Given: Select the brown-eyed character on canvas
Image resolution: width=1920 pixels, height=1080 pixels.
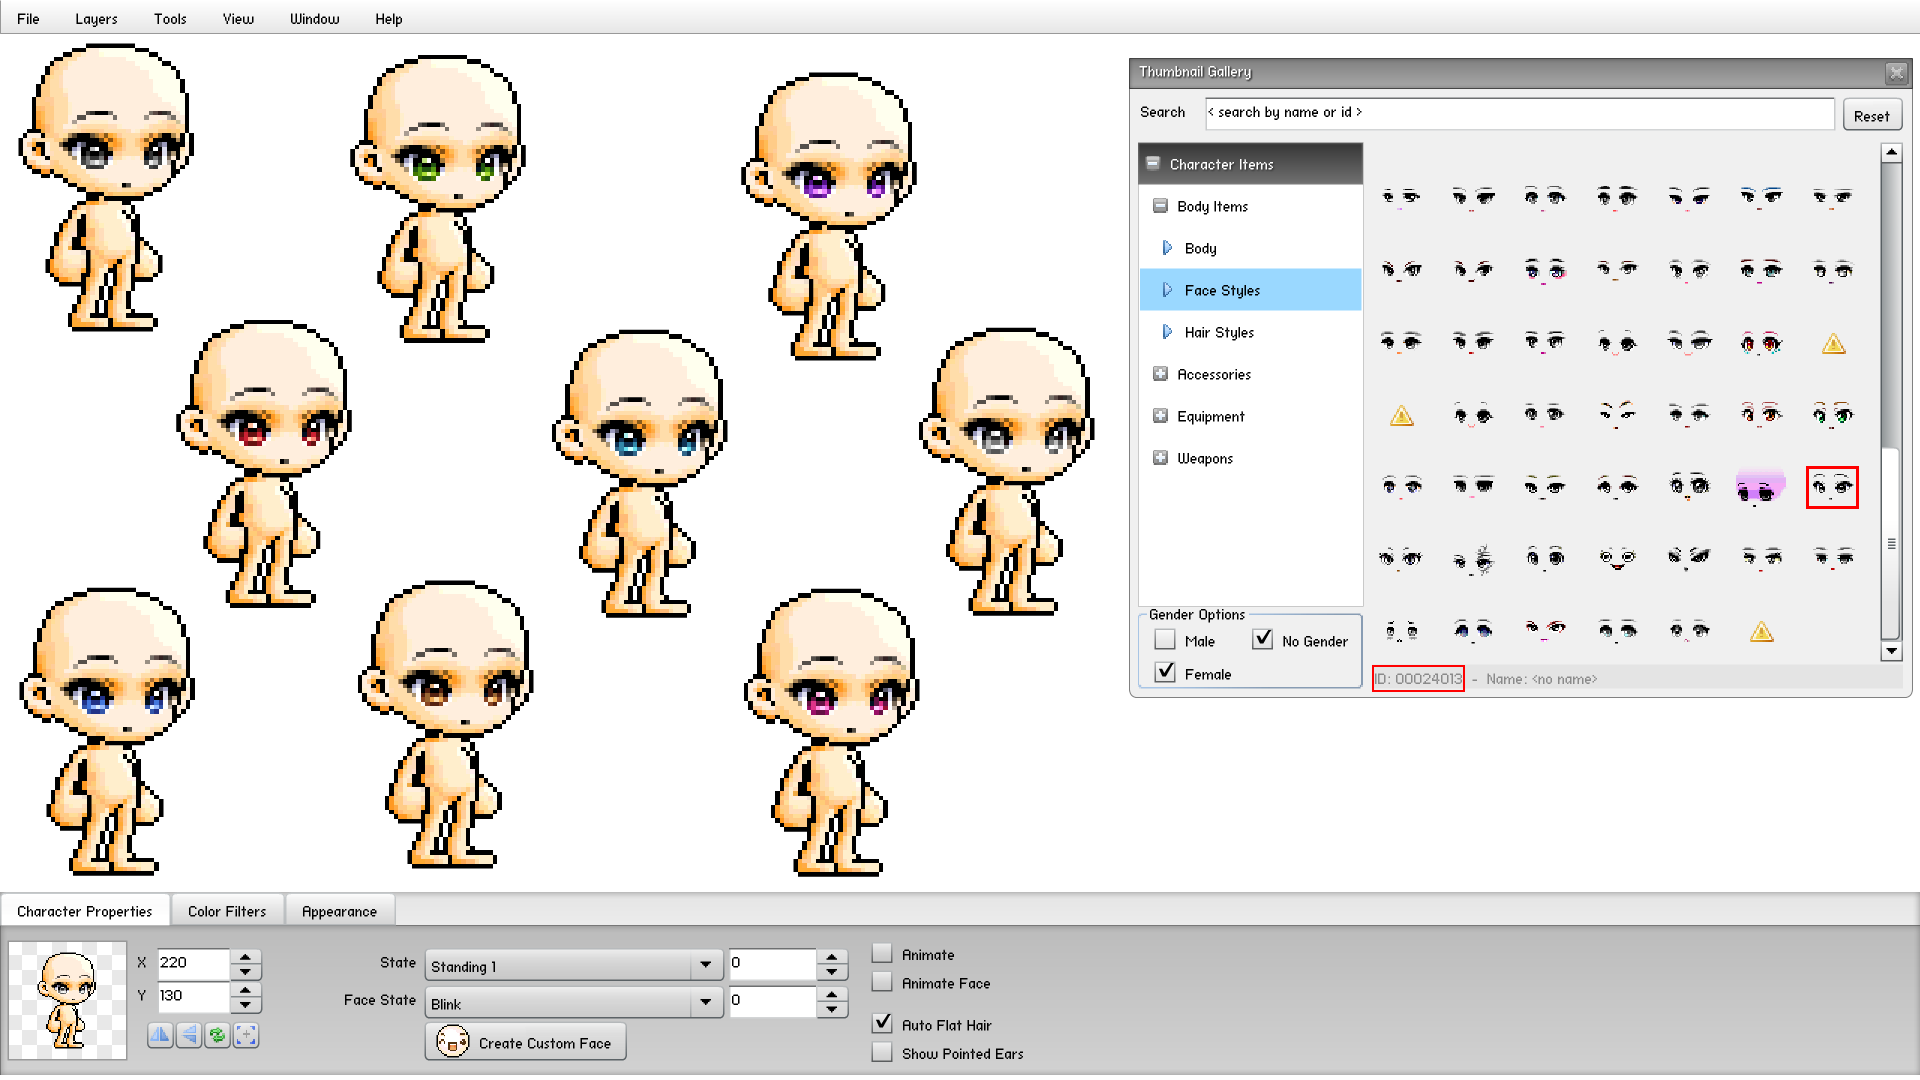Looking at the screenshot, I should pos(446,725).
